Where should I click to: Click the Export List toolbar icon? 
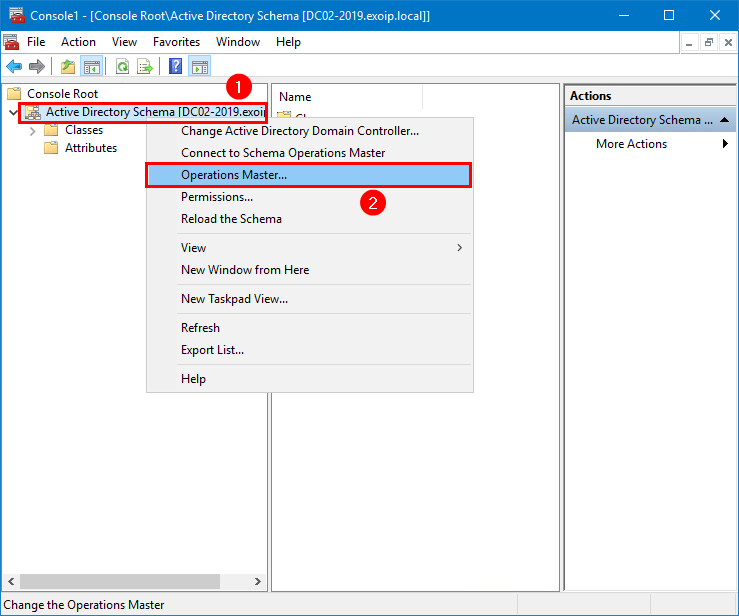[x=145, y=66]
